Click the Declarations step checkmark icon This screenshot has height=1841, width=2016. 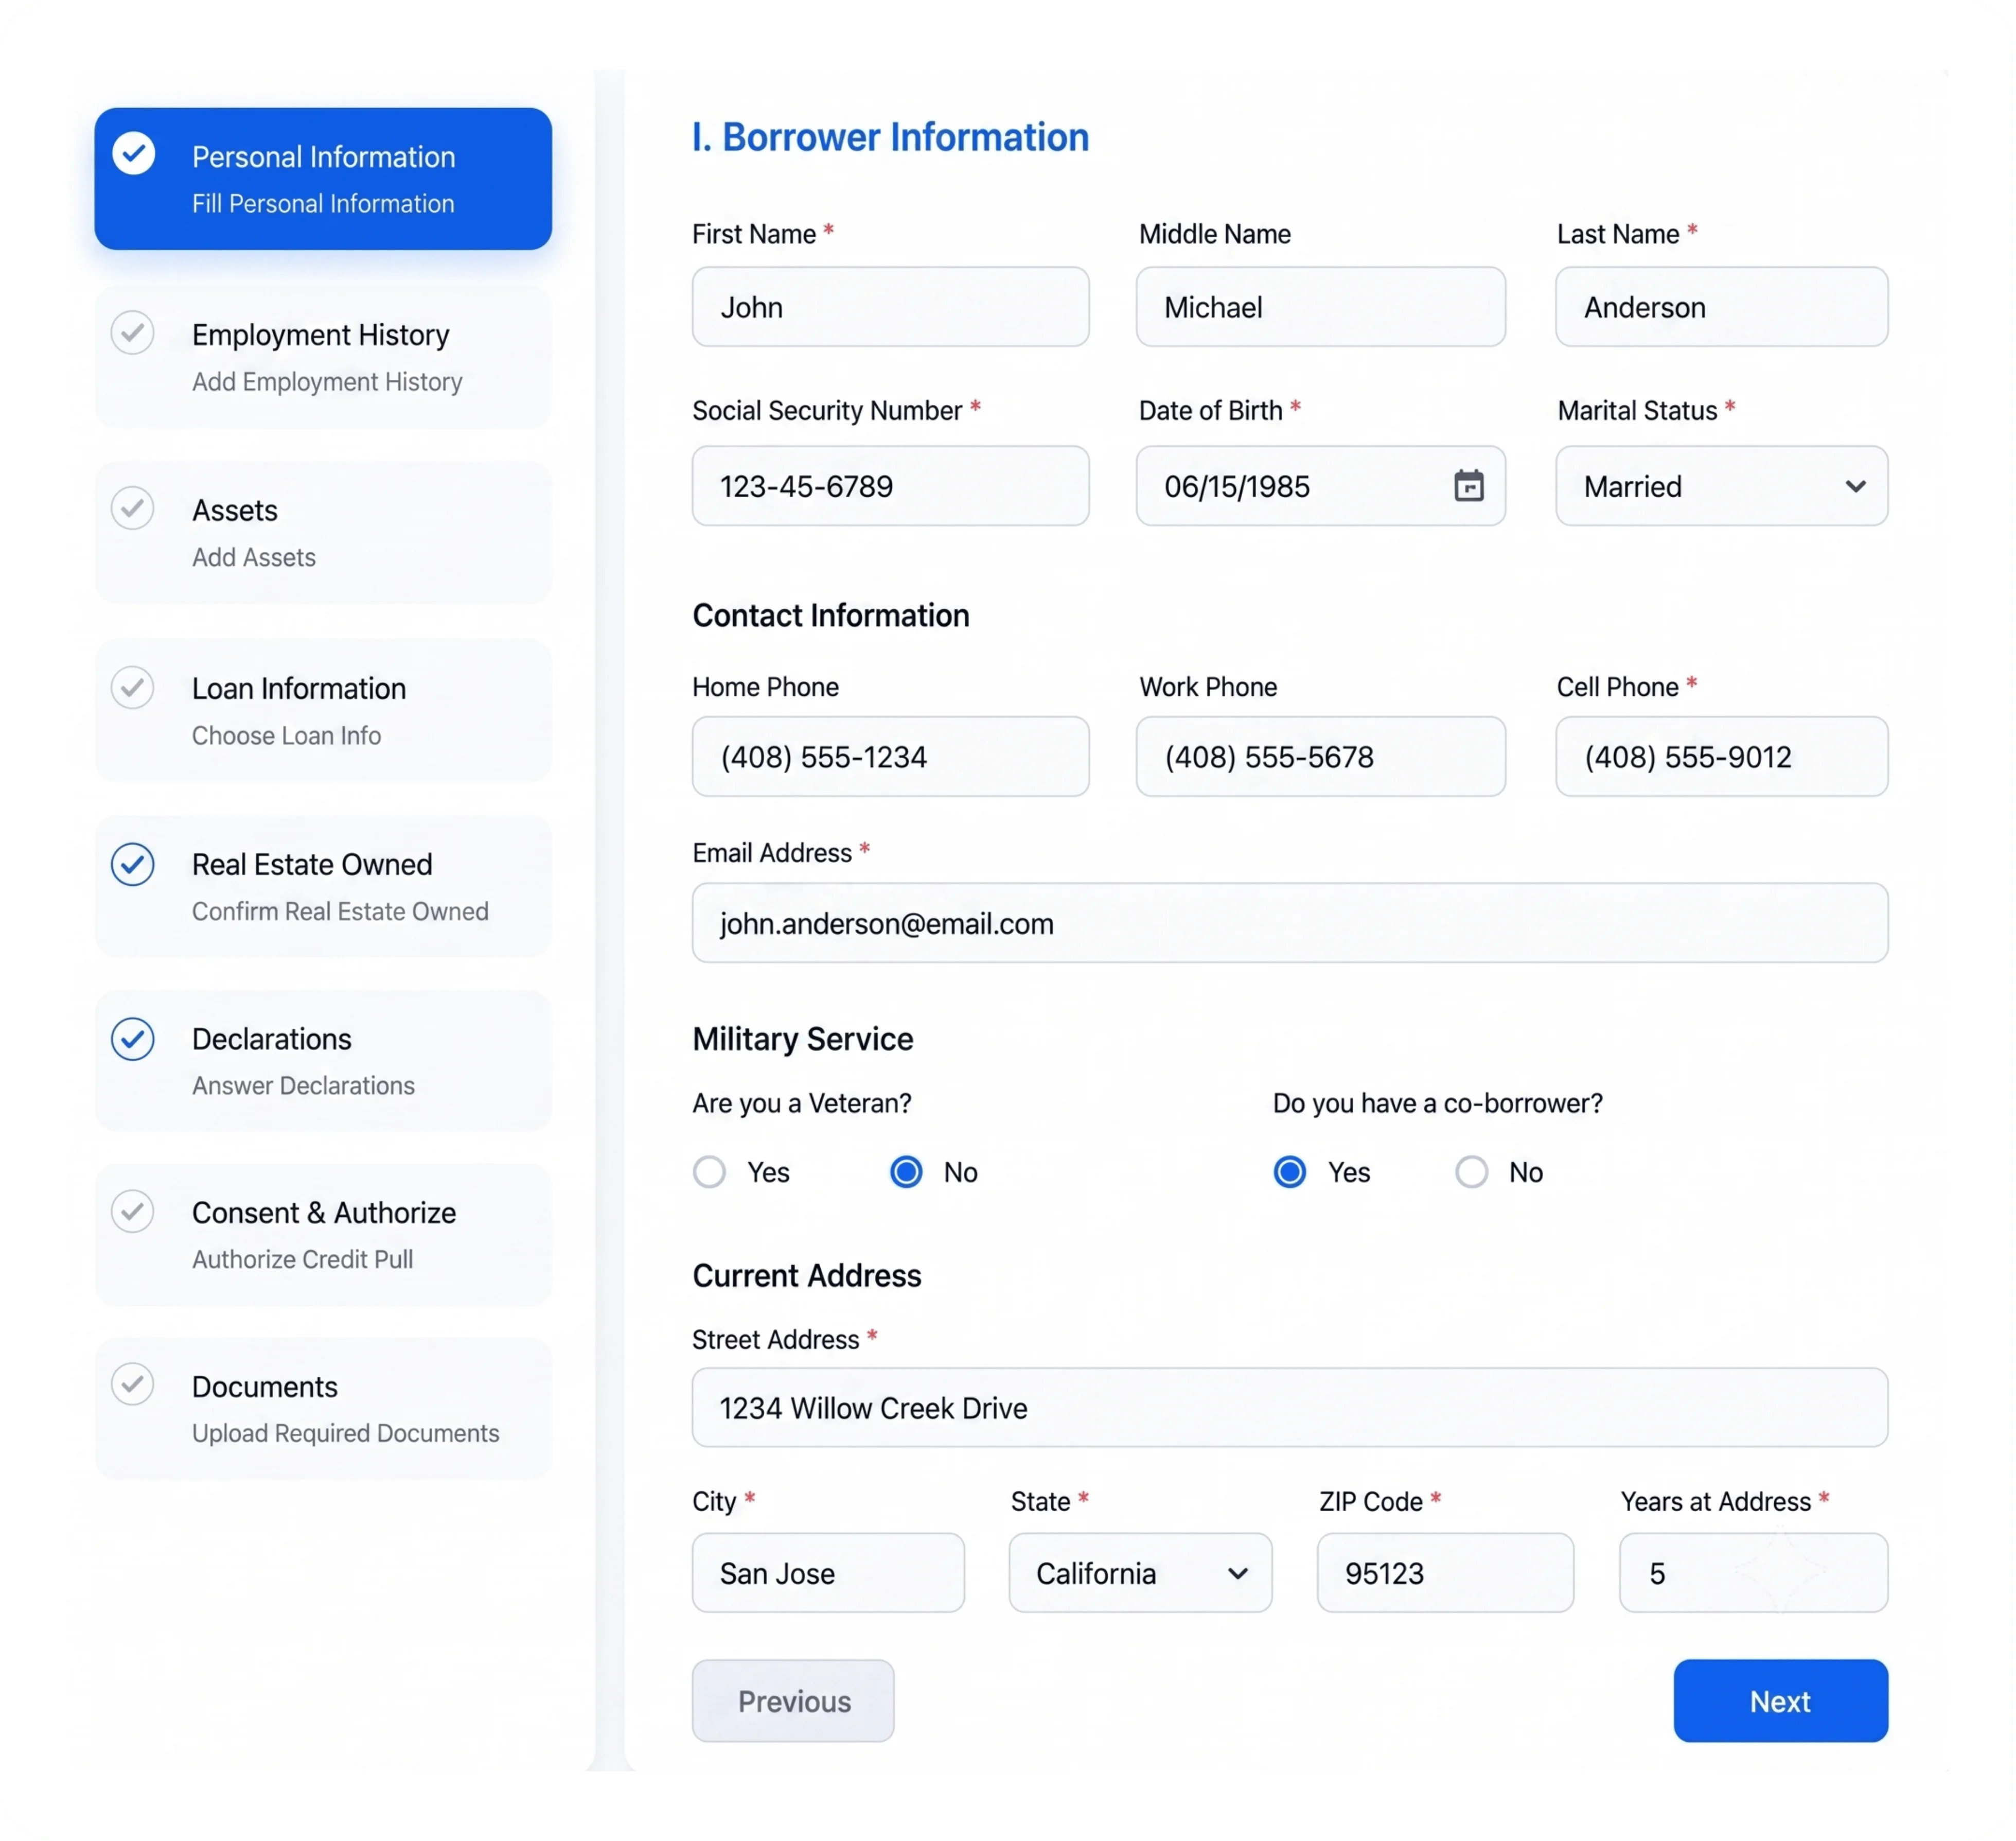132,1039
